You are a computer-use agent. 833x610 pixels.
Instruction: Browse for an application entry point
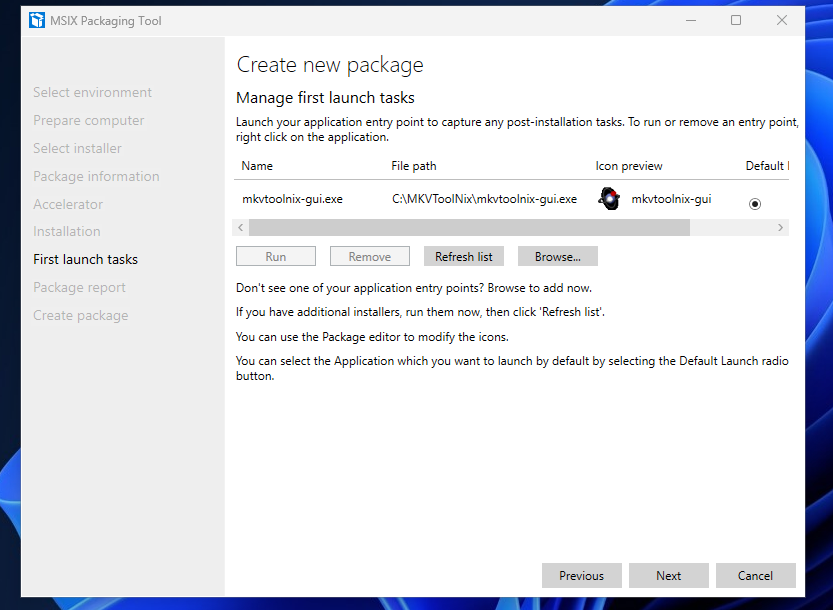click(558, 256)
